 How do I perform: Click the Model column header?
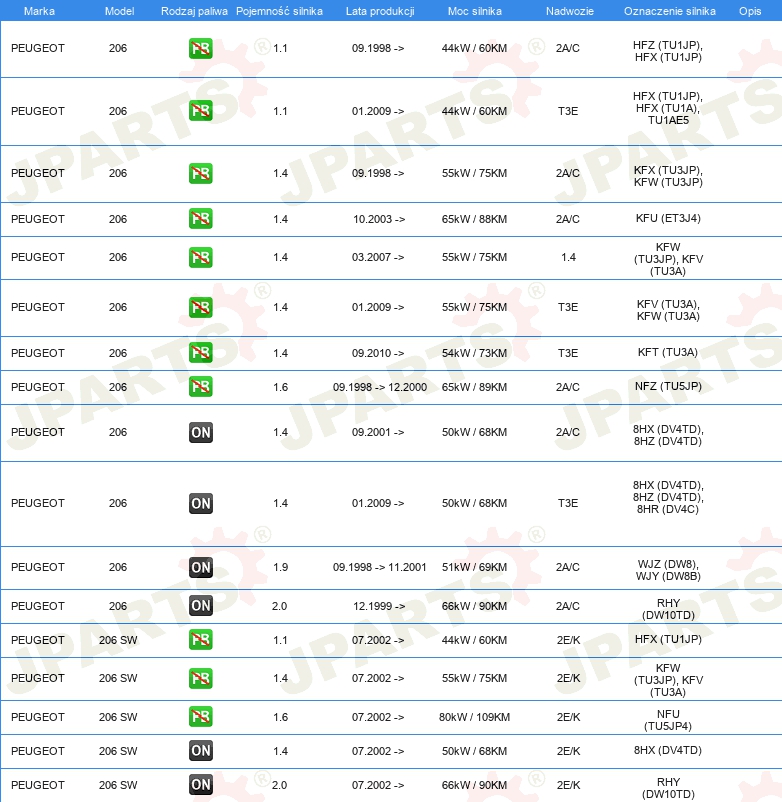point(119,11)
